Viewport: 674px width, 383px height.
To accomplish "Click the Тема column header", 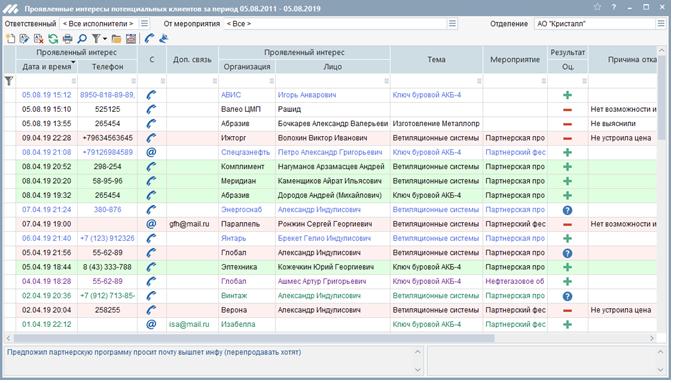I will [437, 60].
